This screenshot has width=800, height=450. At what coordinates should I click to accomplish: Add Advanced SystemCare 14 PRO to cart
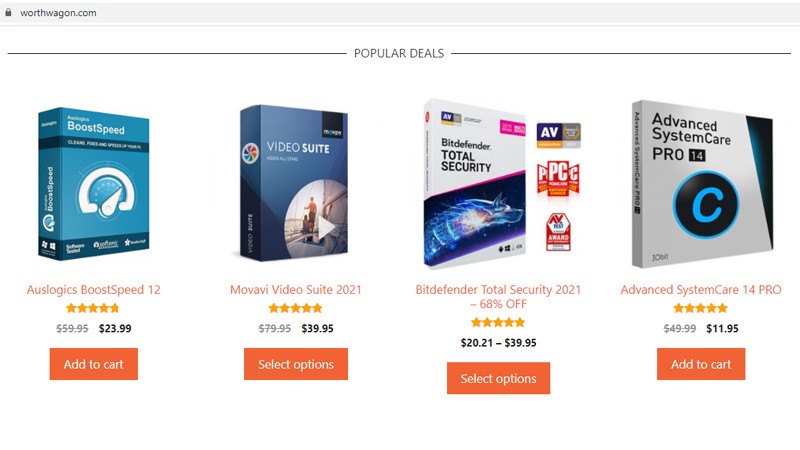[x=701, y=364]
